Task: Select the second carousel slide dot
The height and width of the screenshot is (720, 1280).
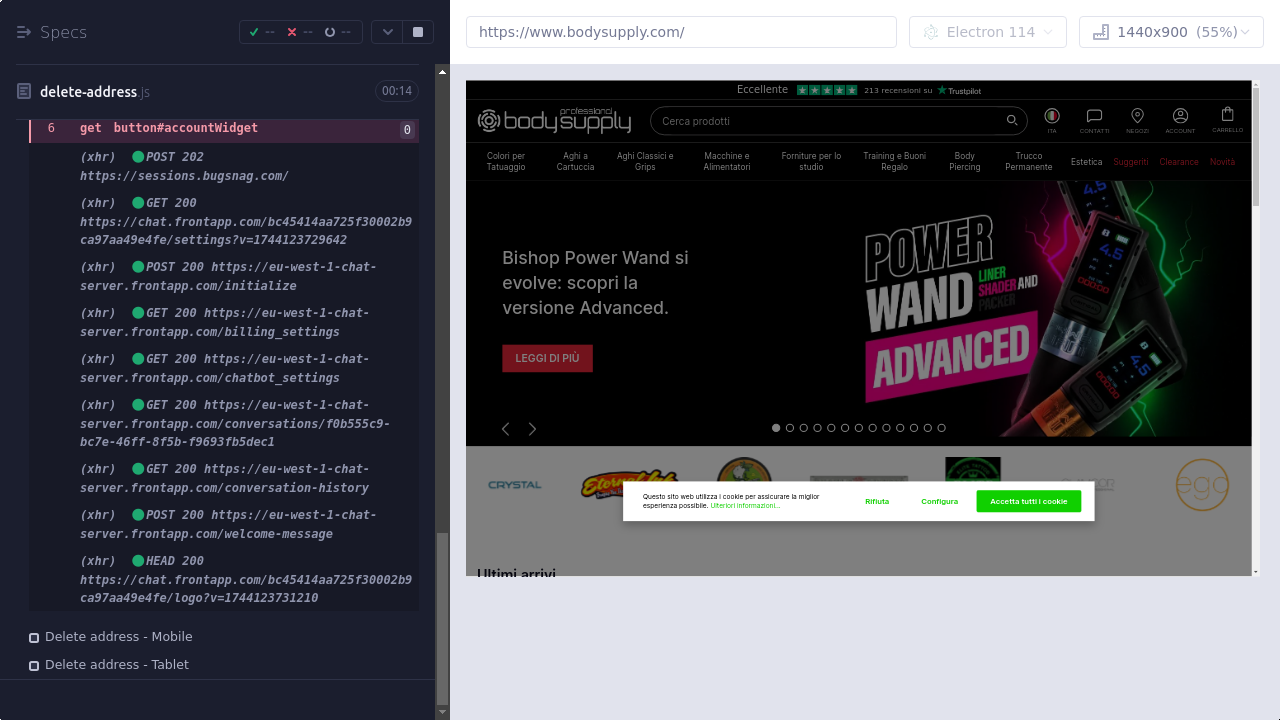Action: 790,428
